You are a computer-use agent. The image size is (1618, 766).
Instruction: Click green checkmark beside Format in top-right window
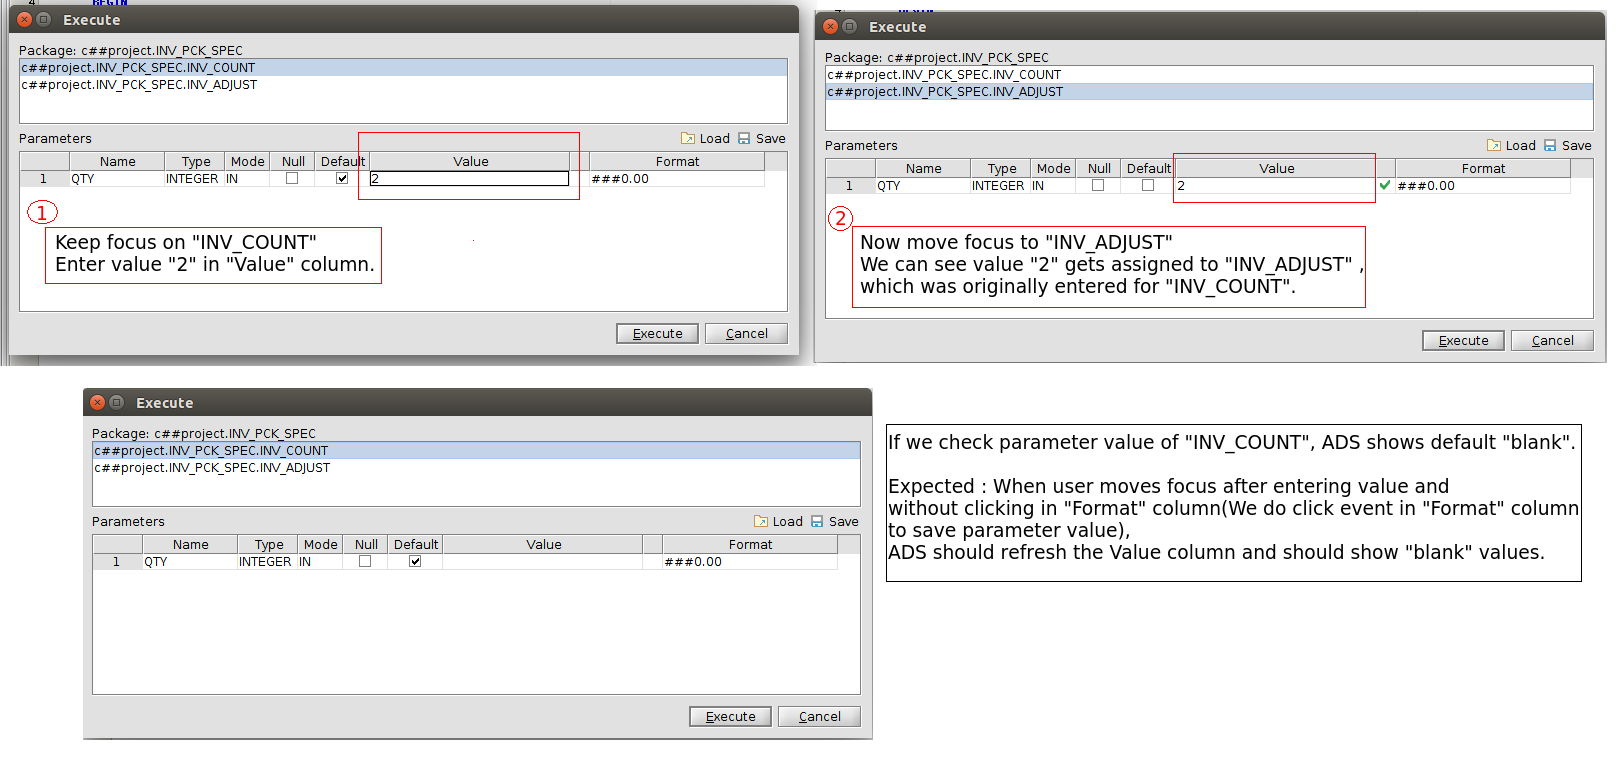pos(1385,185)
